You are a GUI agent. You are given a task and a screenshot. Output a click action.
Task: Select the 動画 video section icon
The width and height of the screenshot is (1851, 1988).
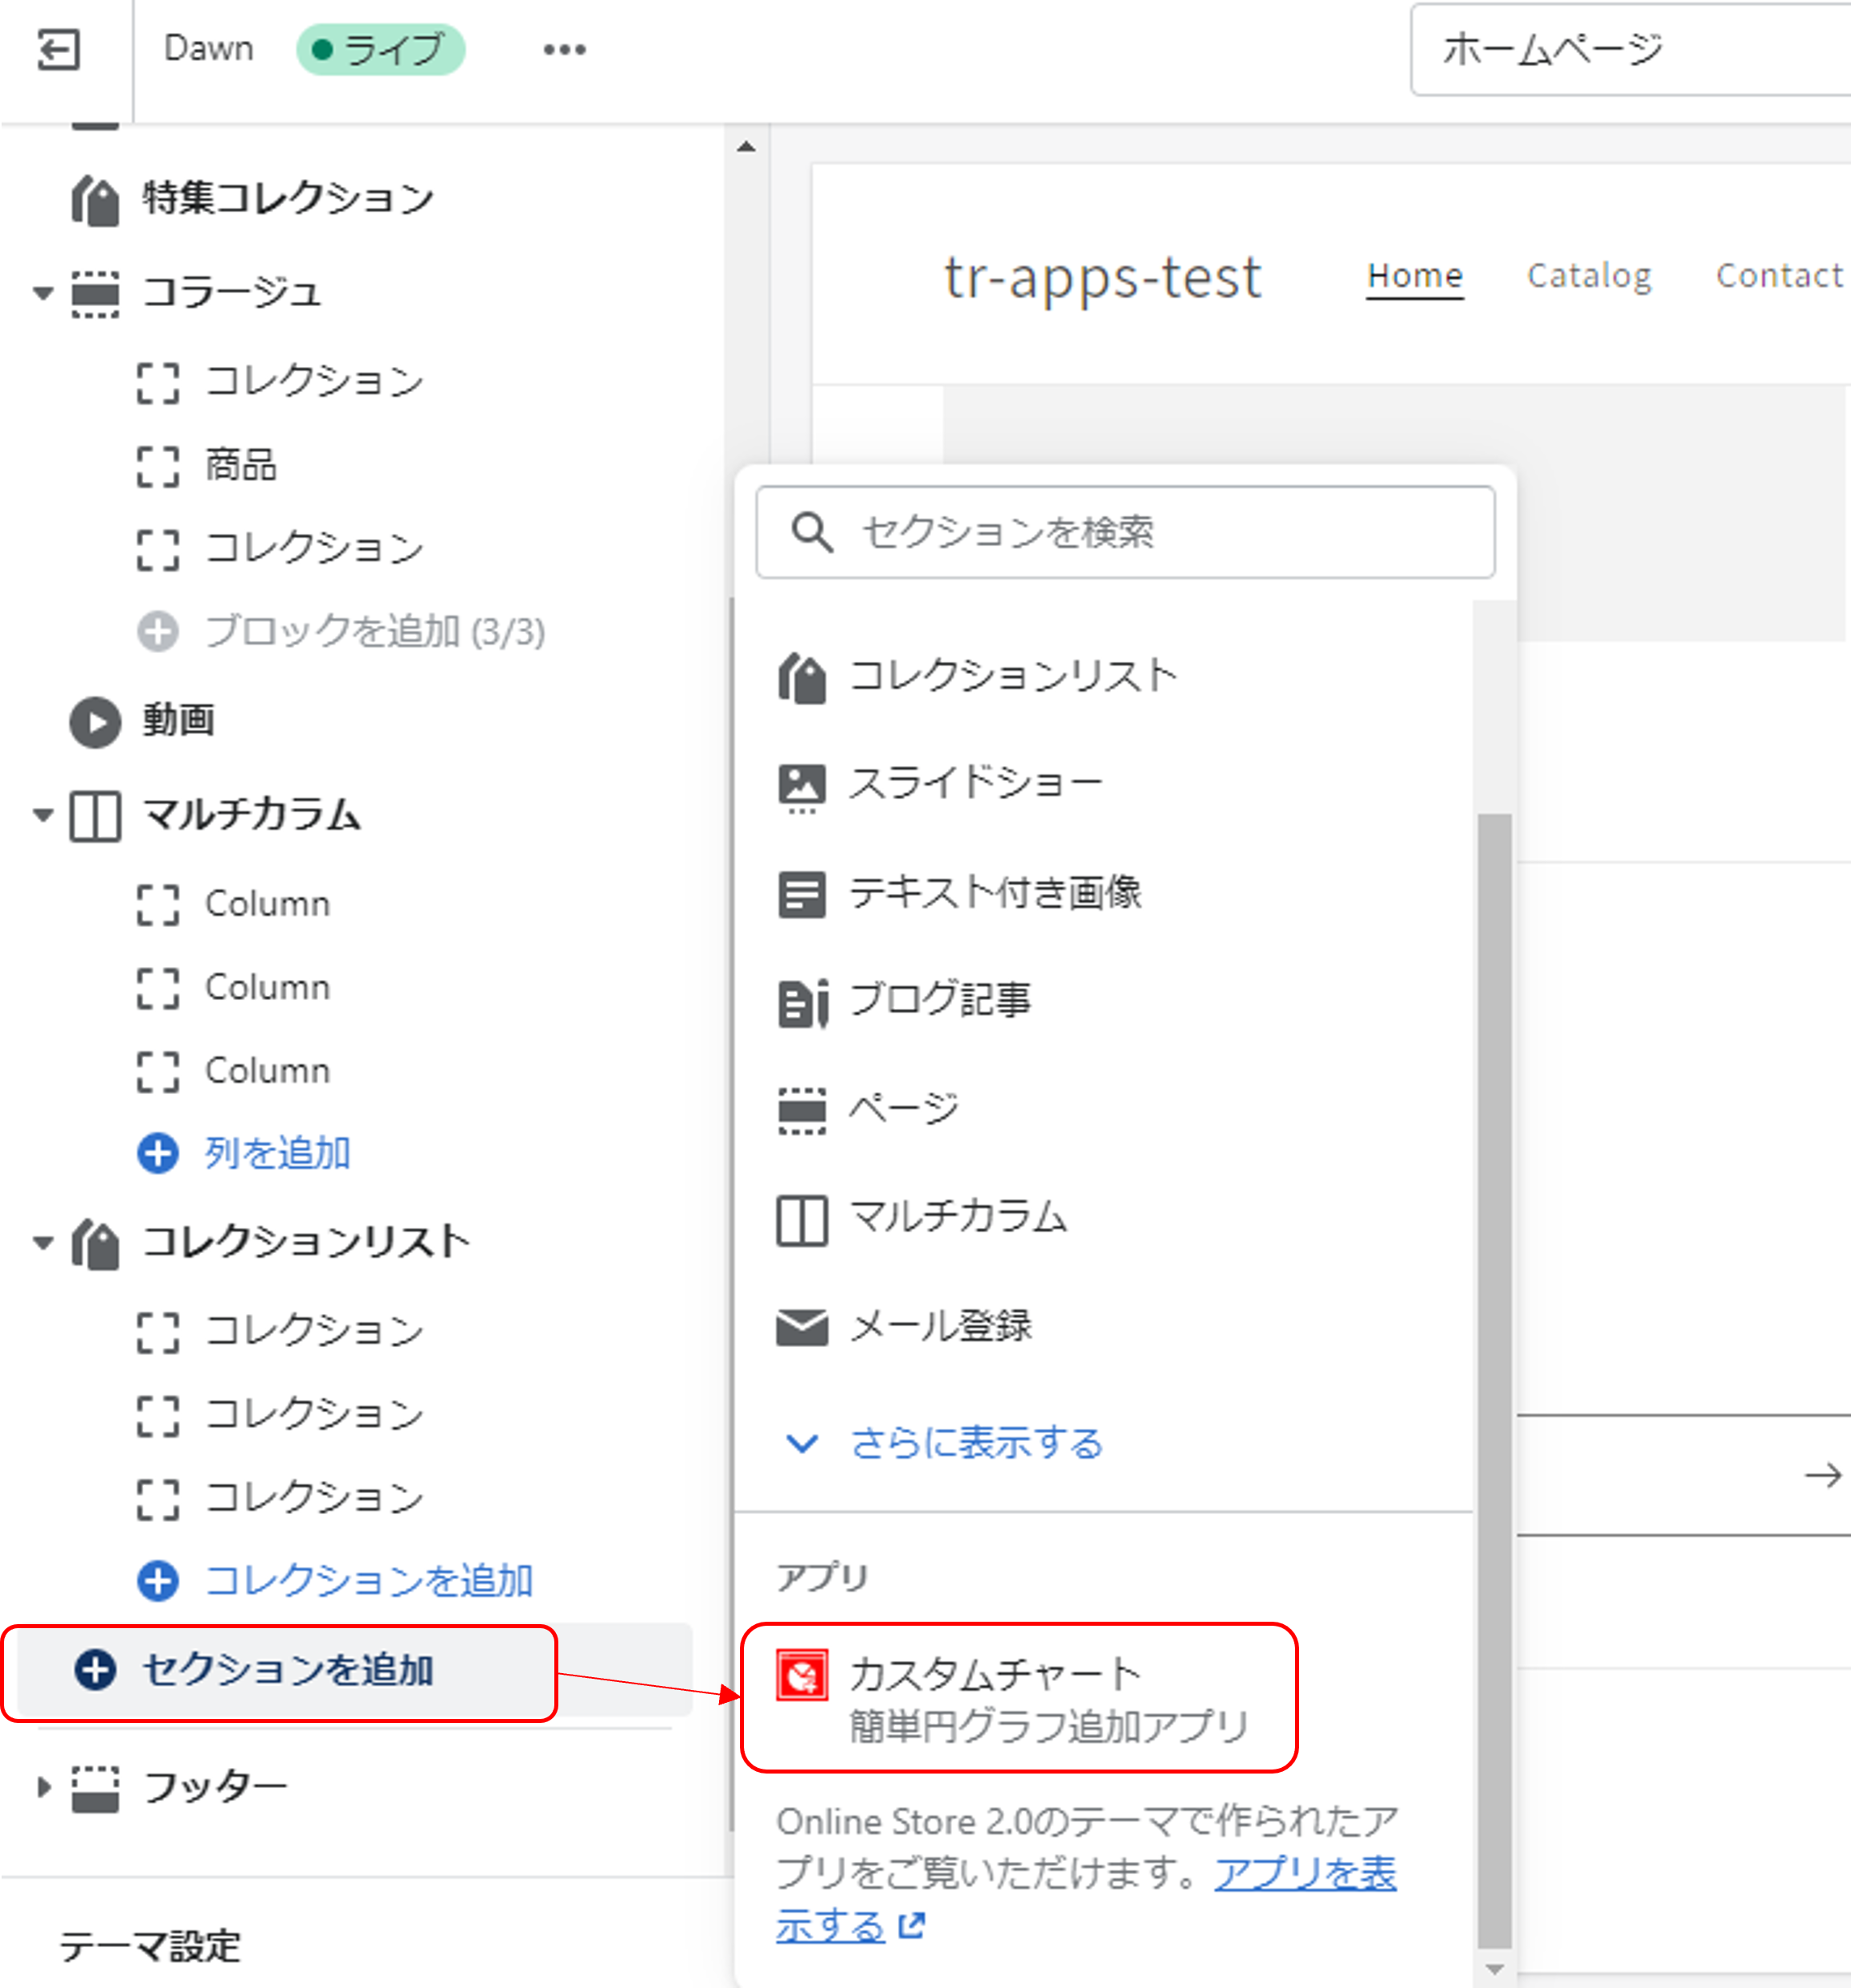[x=95, y=721]
